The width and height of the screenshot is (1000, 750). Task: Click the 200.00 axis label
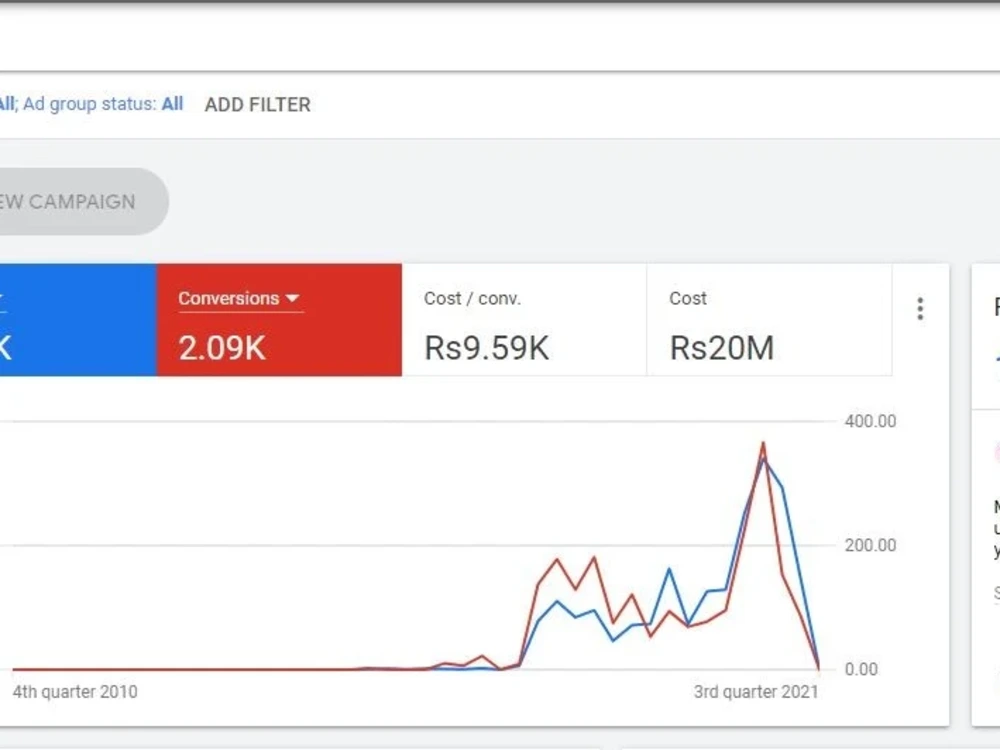tap(870, 545)
